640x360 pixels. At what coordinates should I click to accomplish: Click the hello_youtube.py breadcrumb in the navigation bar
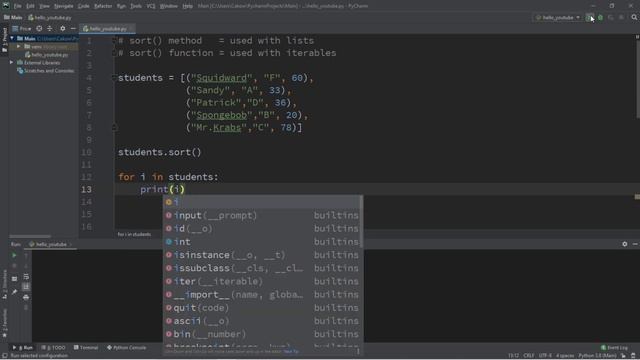[x=50, y=18]
